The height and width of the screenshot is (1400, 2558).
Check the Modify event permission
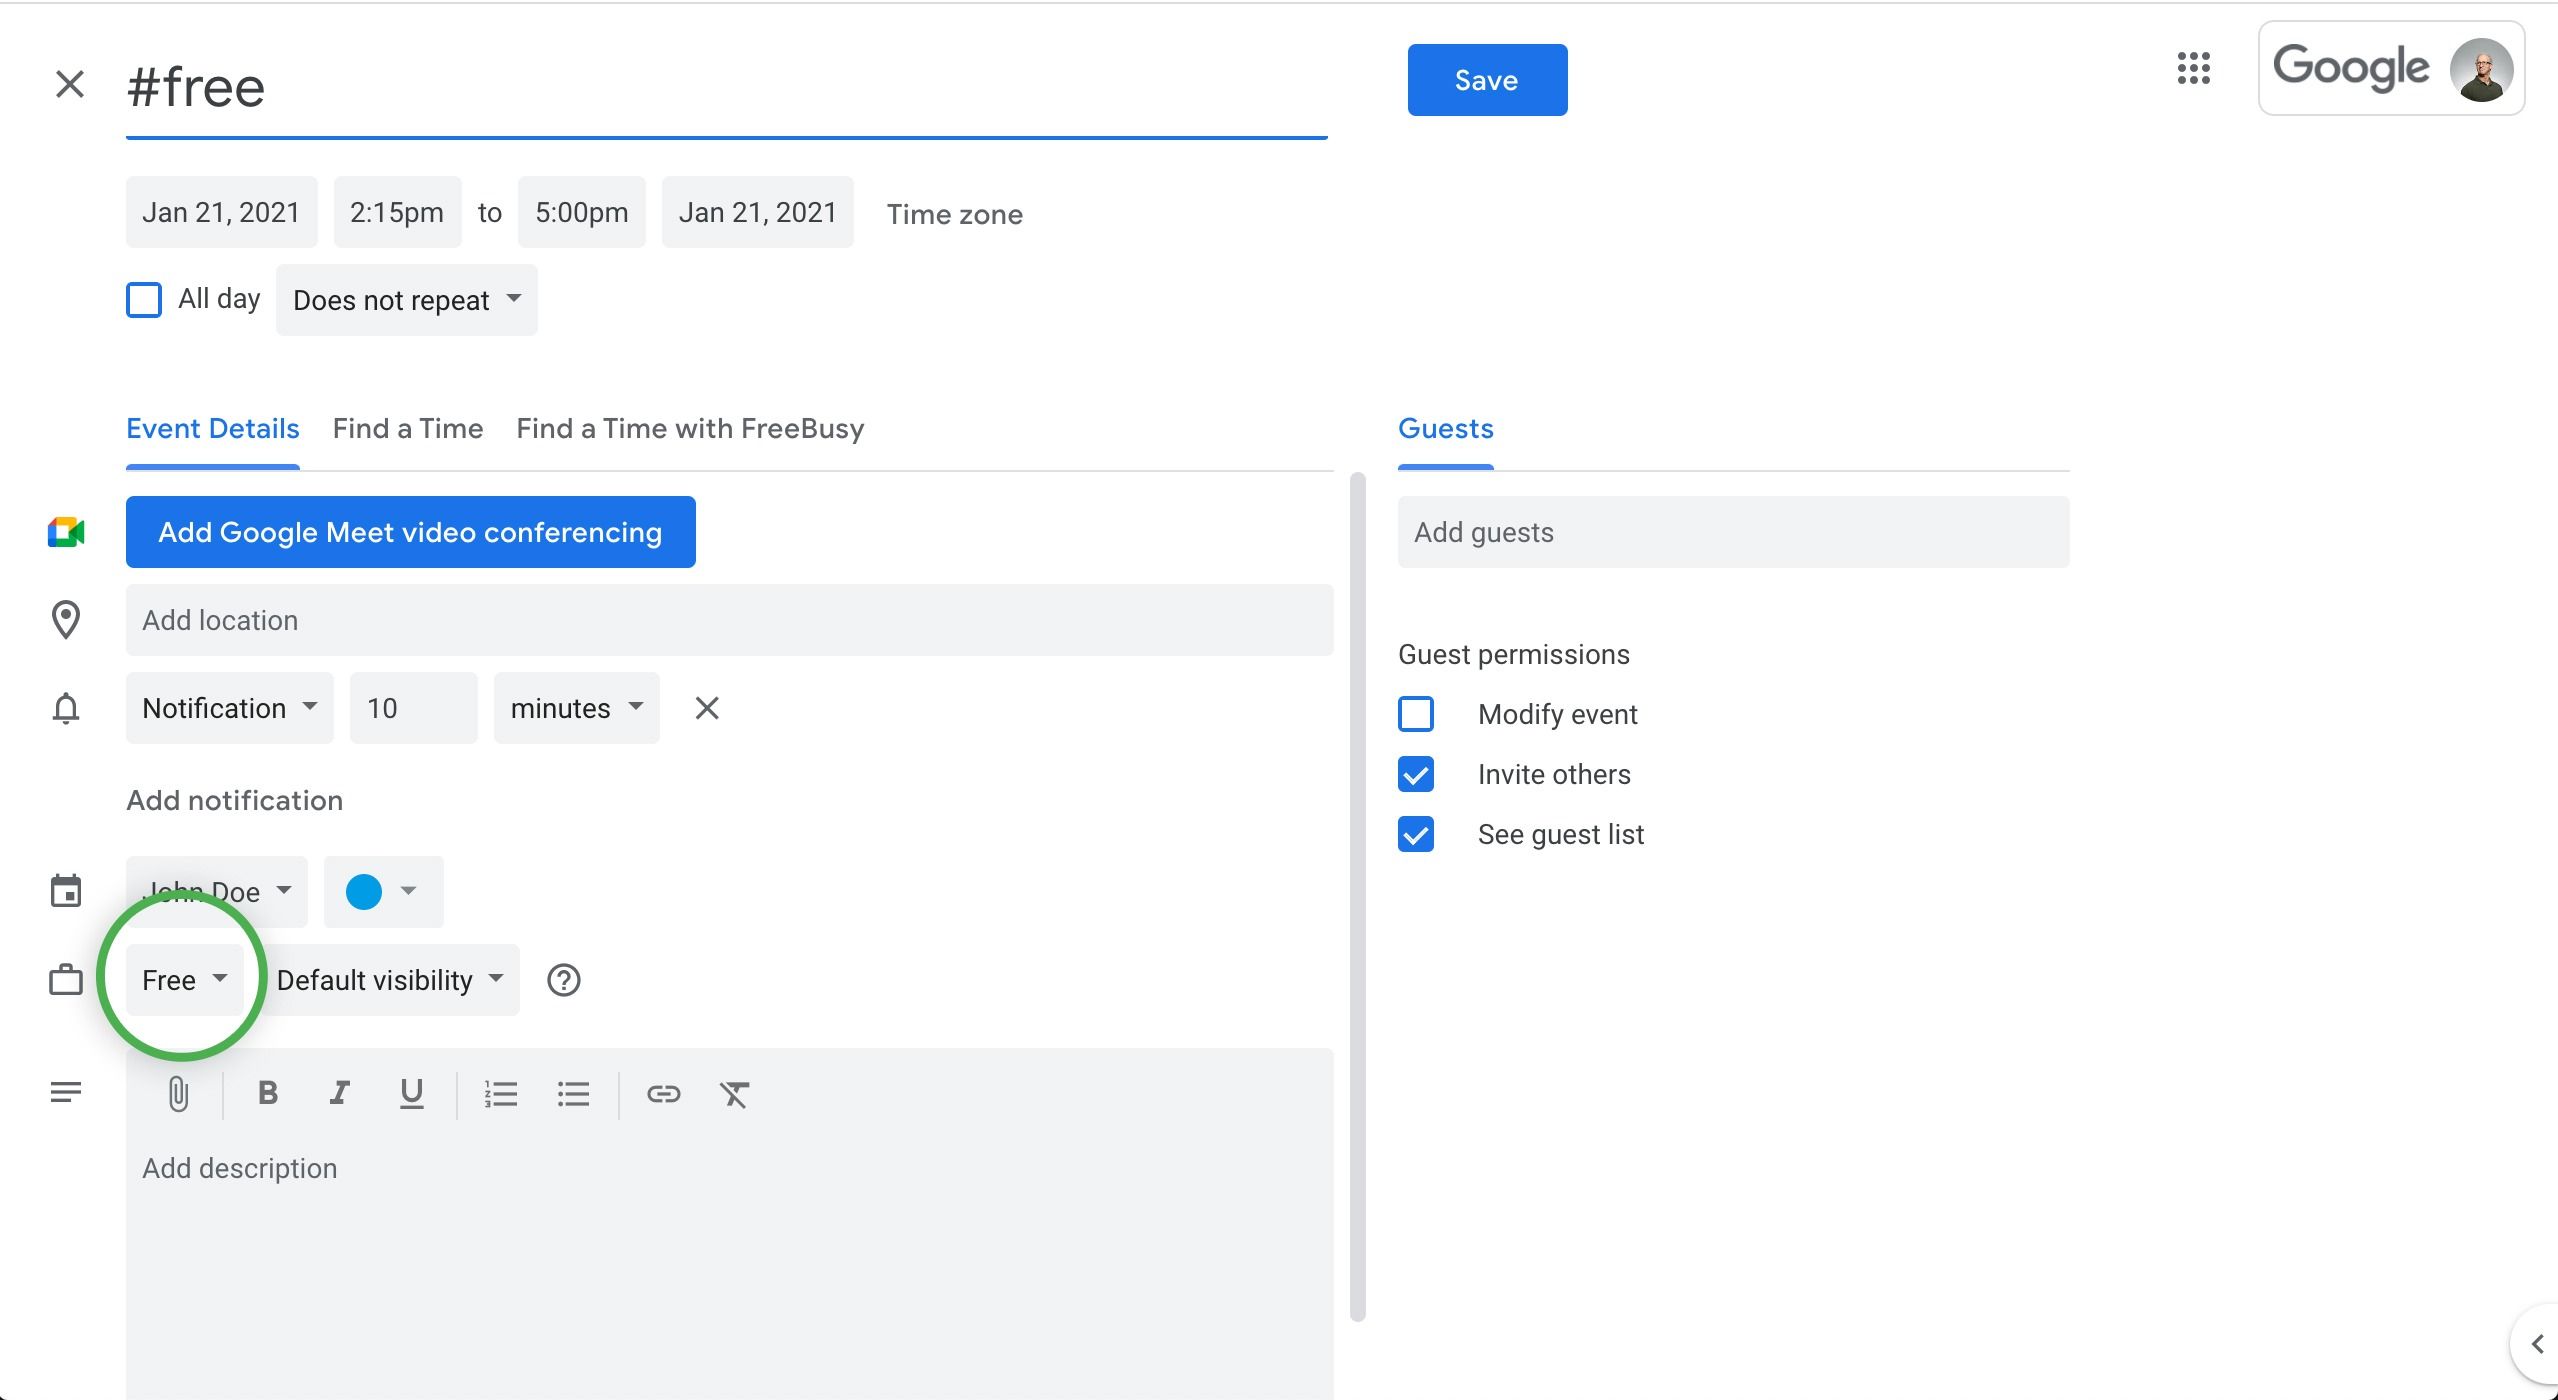(1416, 714)
